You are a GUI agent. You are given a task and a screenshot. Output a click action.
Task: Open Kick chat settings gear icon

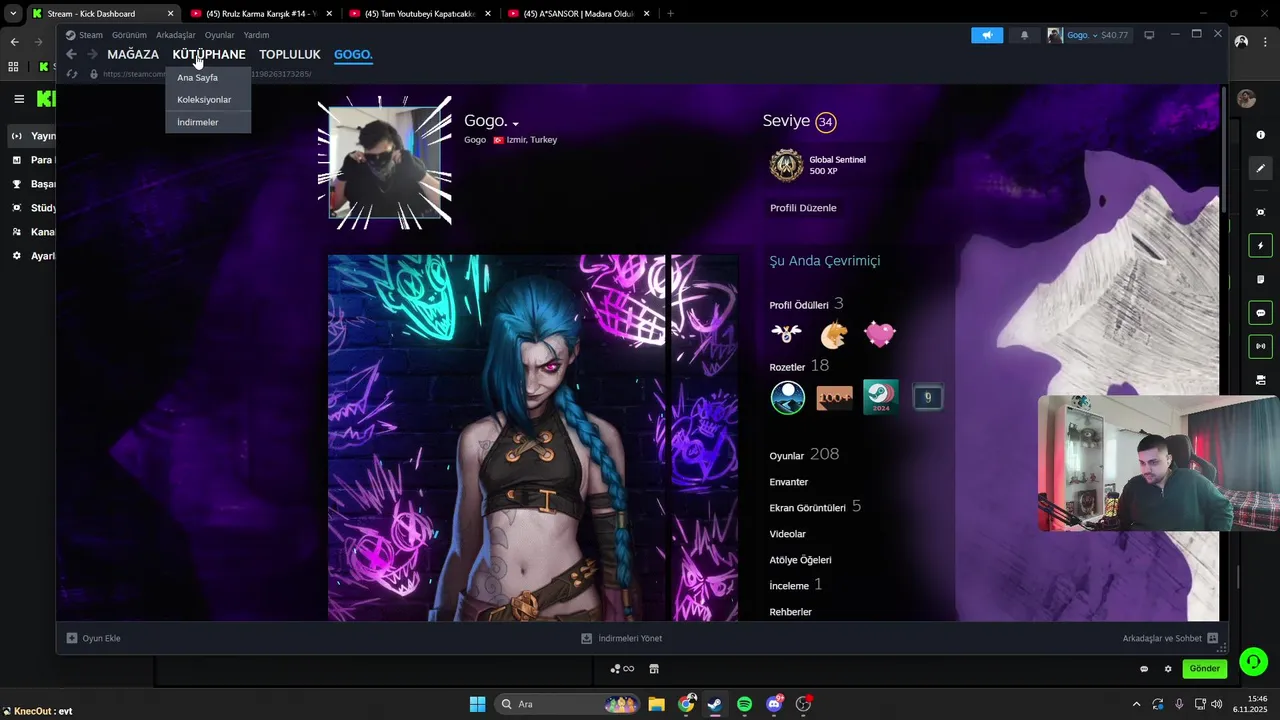1168,669
